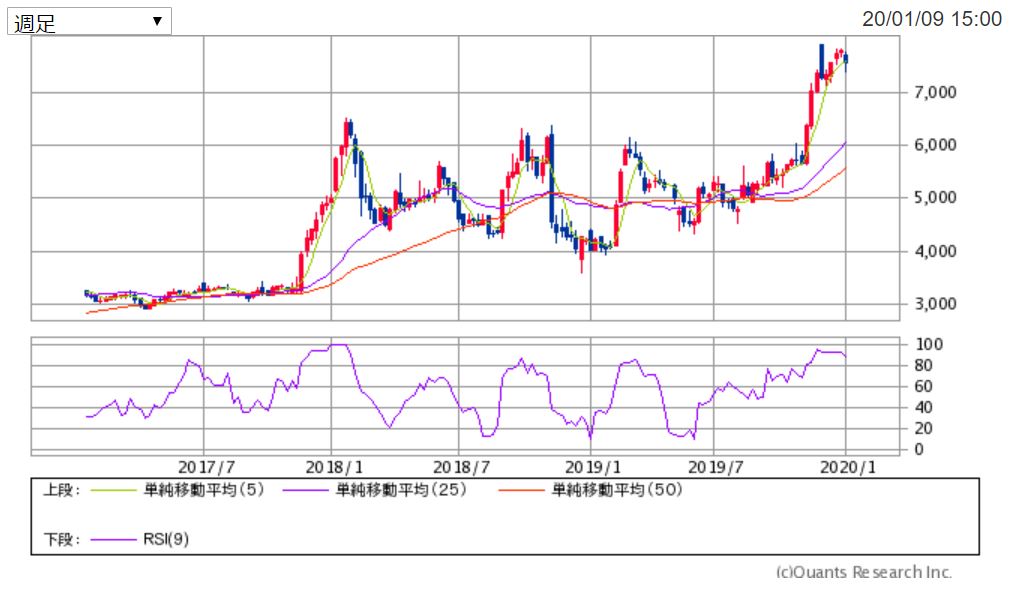The image size is (1009, 590).
Task: Click the 4,000 price axis label
Action: (x=936, y=251)
